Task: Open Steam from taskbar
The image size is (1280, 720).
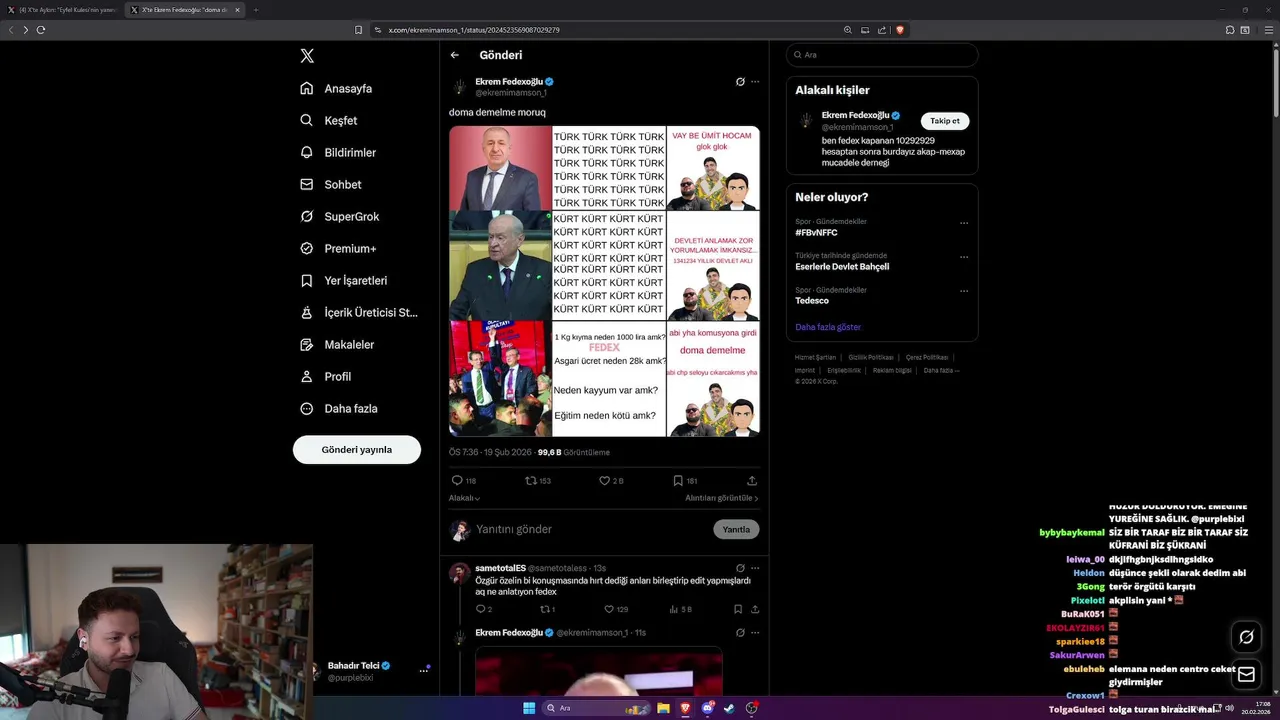Action: 729,708
